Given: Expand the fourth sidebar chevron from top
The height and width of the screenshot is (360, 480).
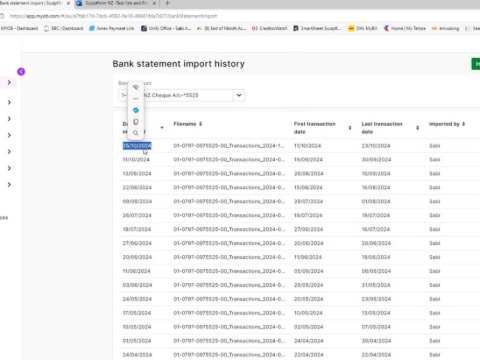Looking at the screenshot, I should pyautogui.click(x=9, y=135).
